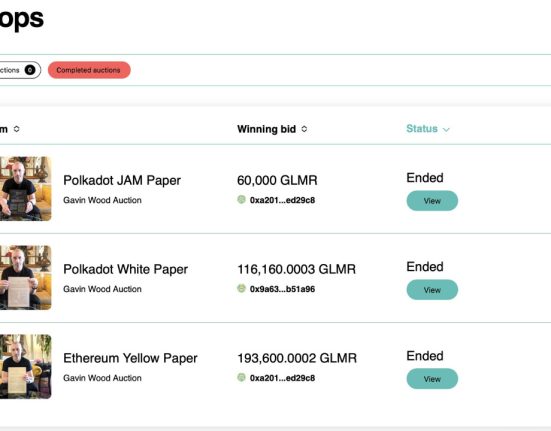Click the Polkadot JAM Paper title

[122, 181]
